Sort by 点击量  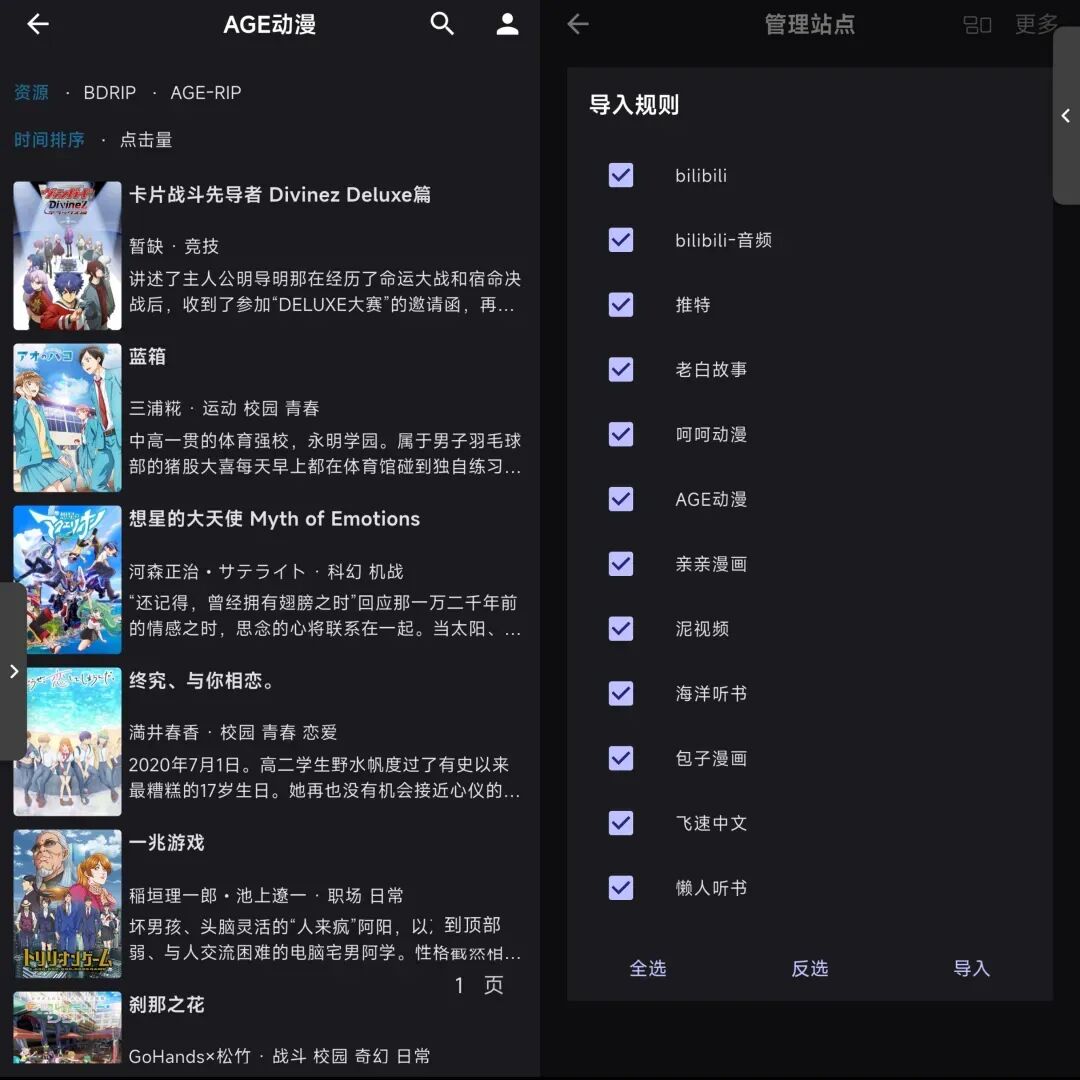pyautogui.click(x=146, y=140)
